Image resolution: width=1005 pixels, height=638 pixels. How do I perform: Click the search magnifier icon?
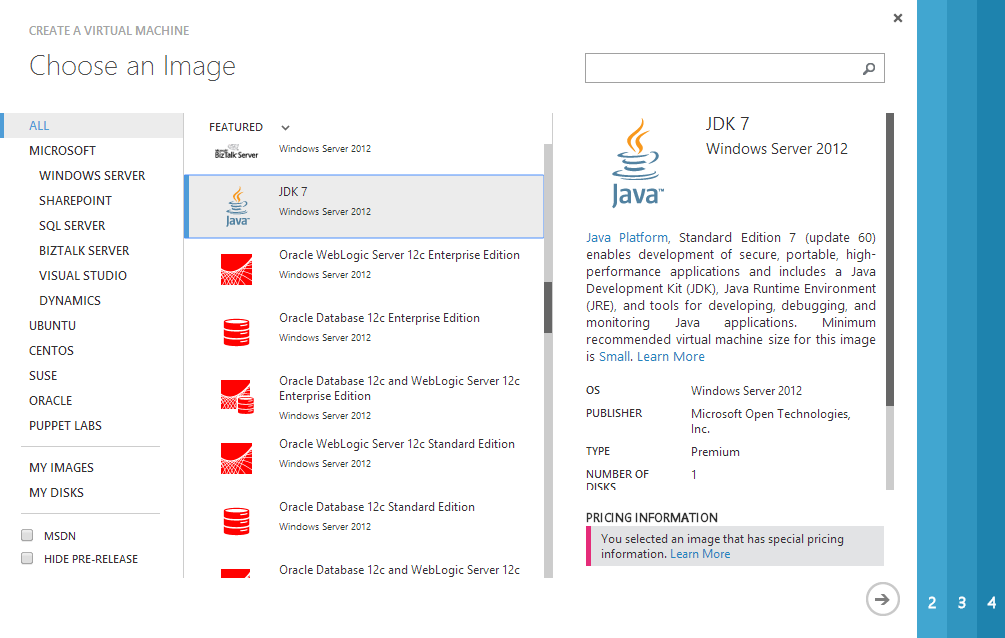pos(868,69)
